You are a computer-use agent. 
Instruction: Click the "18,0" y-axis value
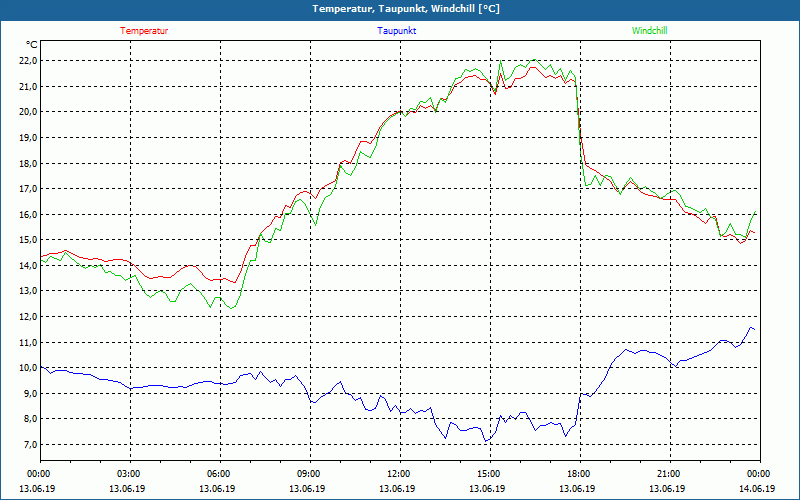point(29,163)
